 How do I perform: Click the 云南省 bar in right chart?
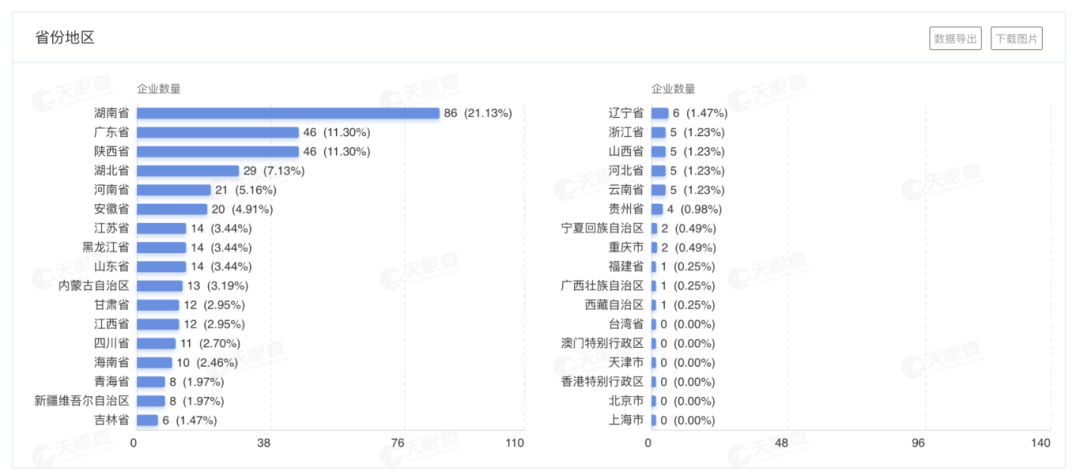coord(658,190)
